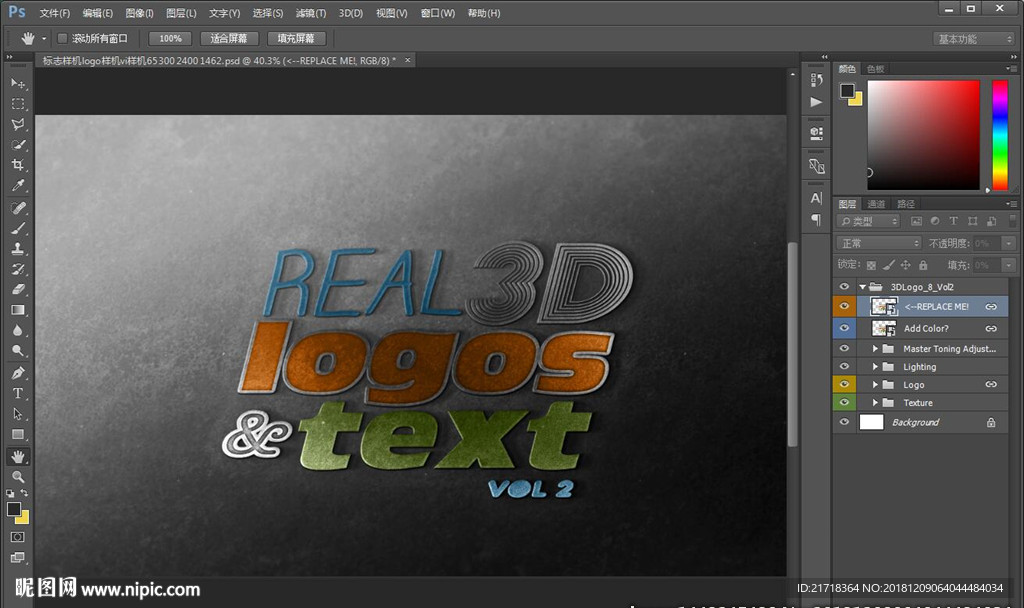
Task: Select the Eyedropper tool
Action: 18,186
